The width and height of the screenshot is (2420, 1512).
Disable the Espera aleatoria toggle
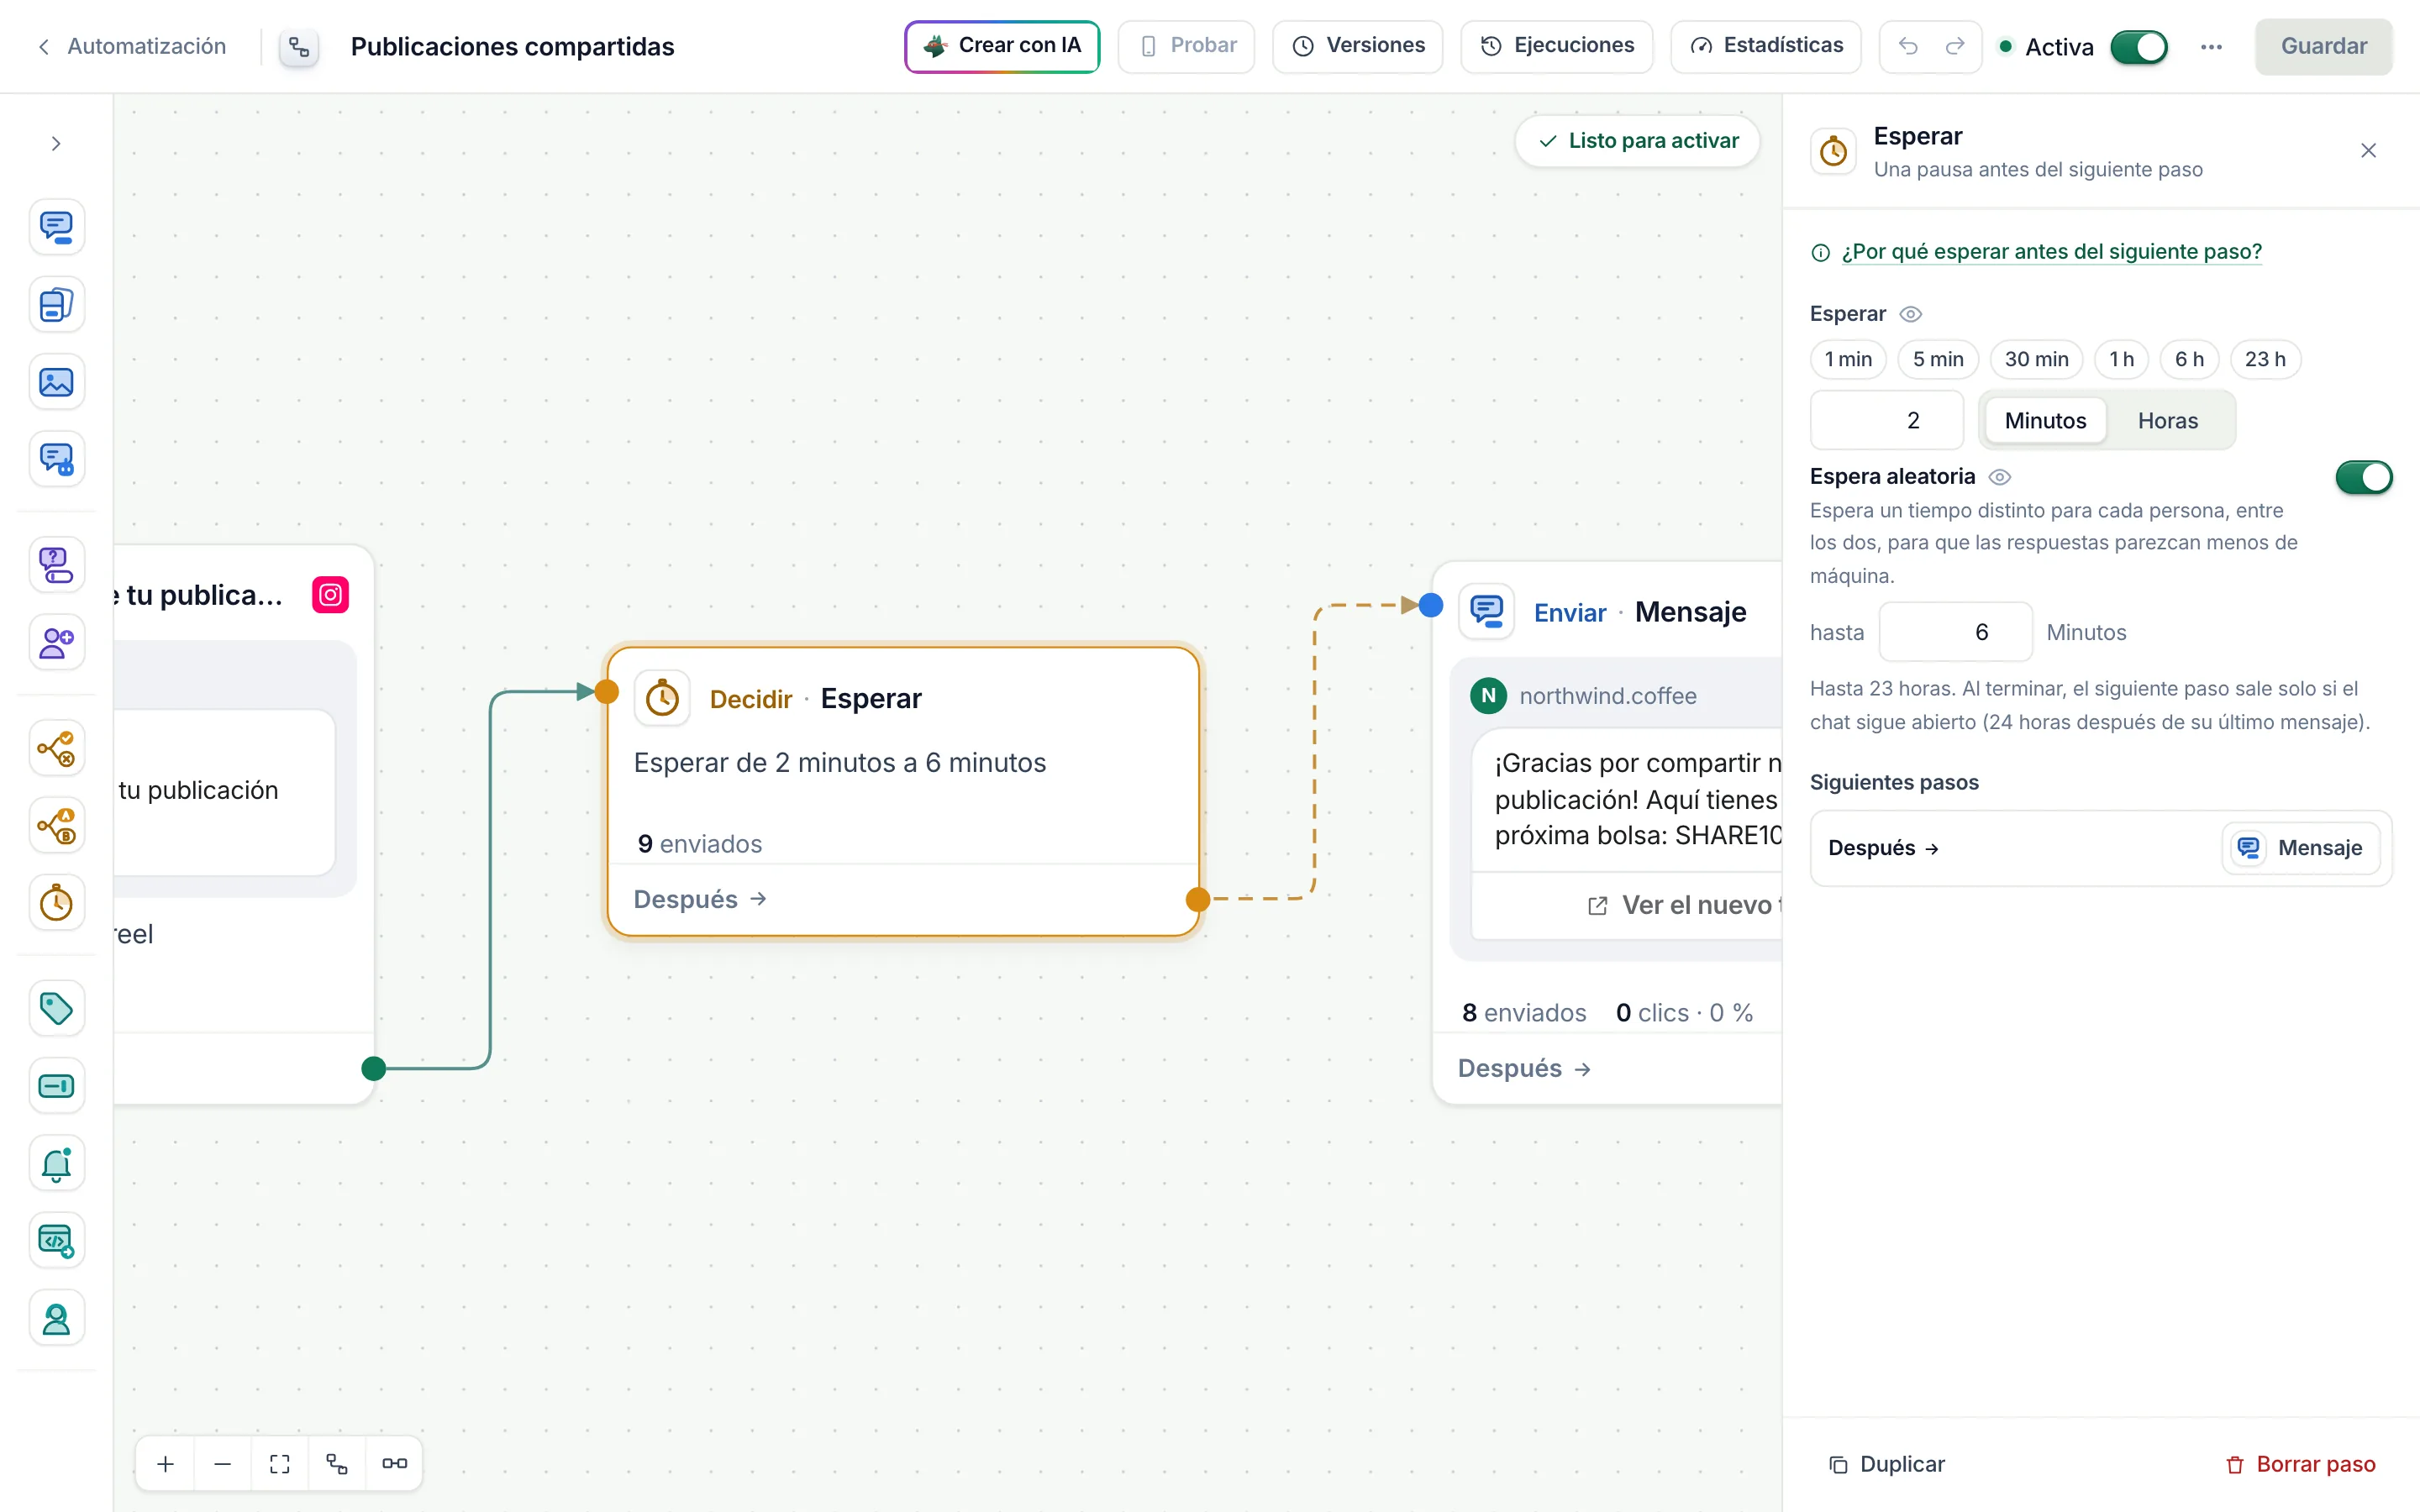(x=2364, y=477)
